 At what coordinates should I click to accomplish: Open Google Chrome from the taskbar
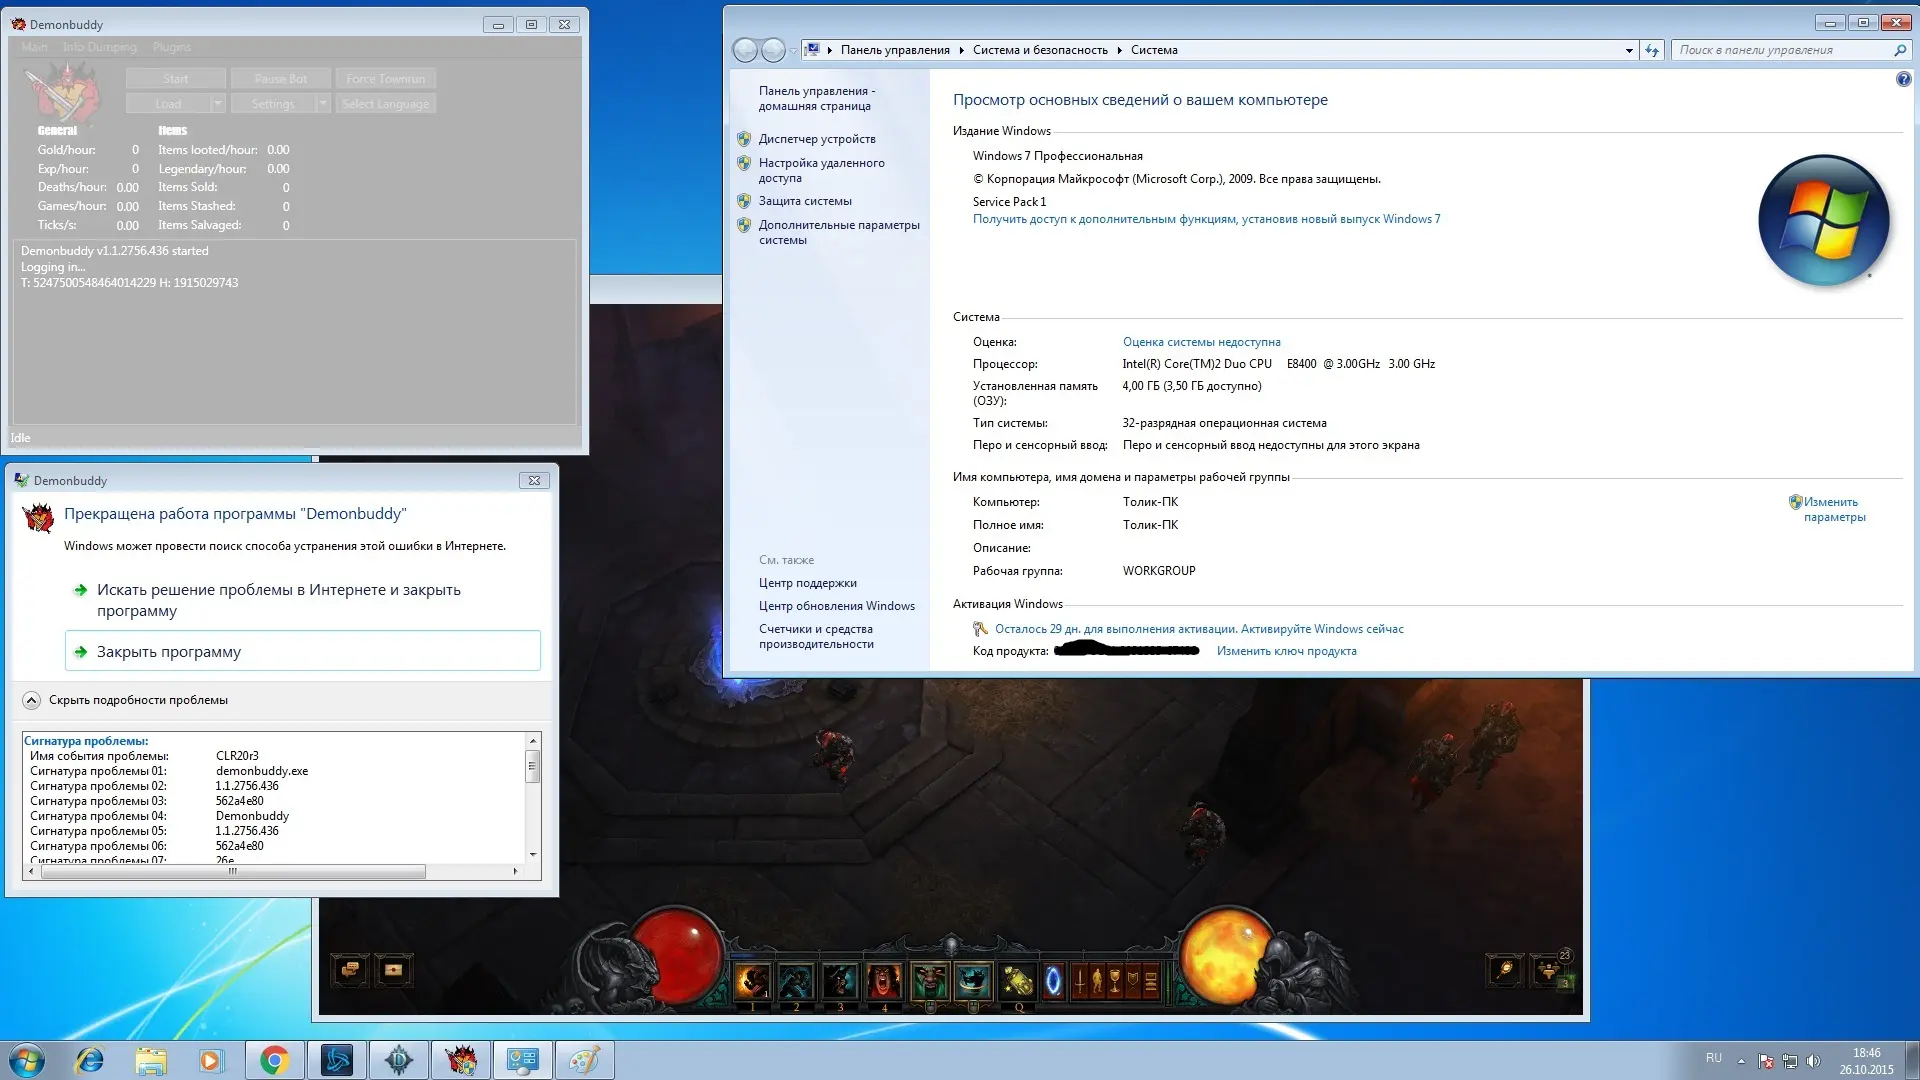(274, 1060)
